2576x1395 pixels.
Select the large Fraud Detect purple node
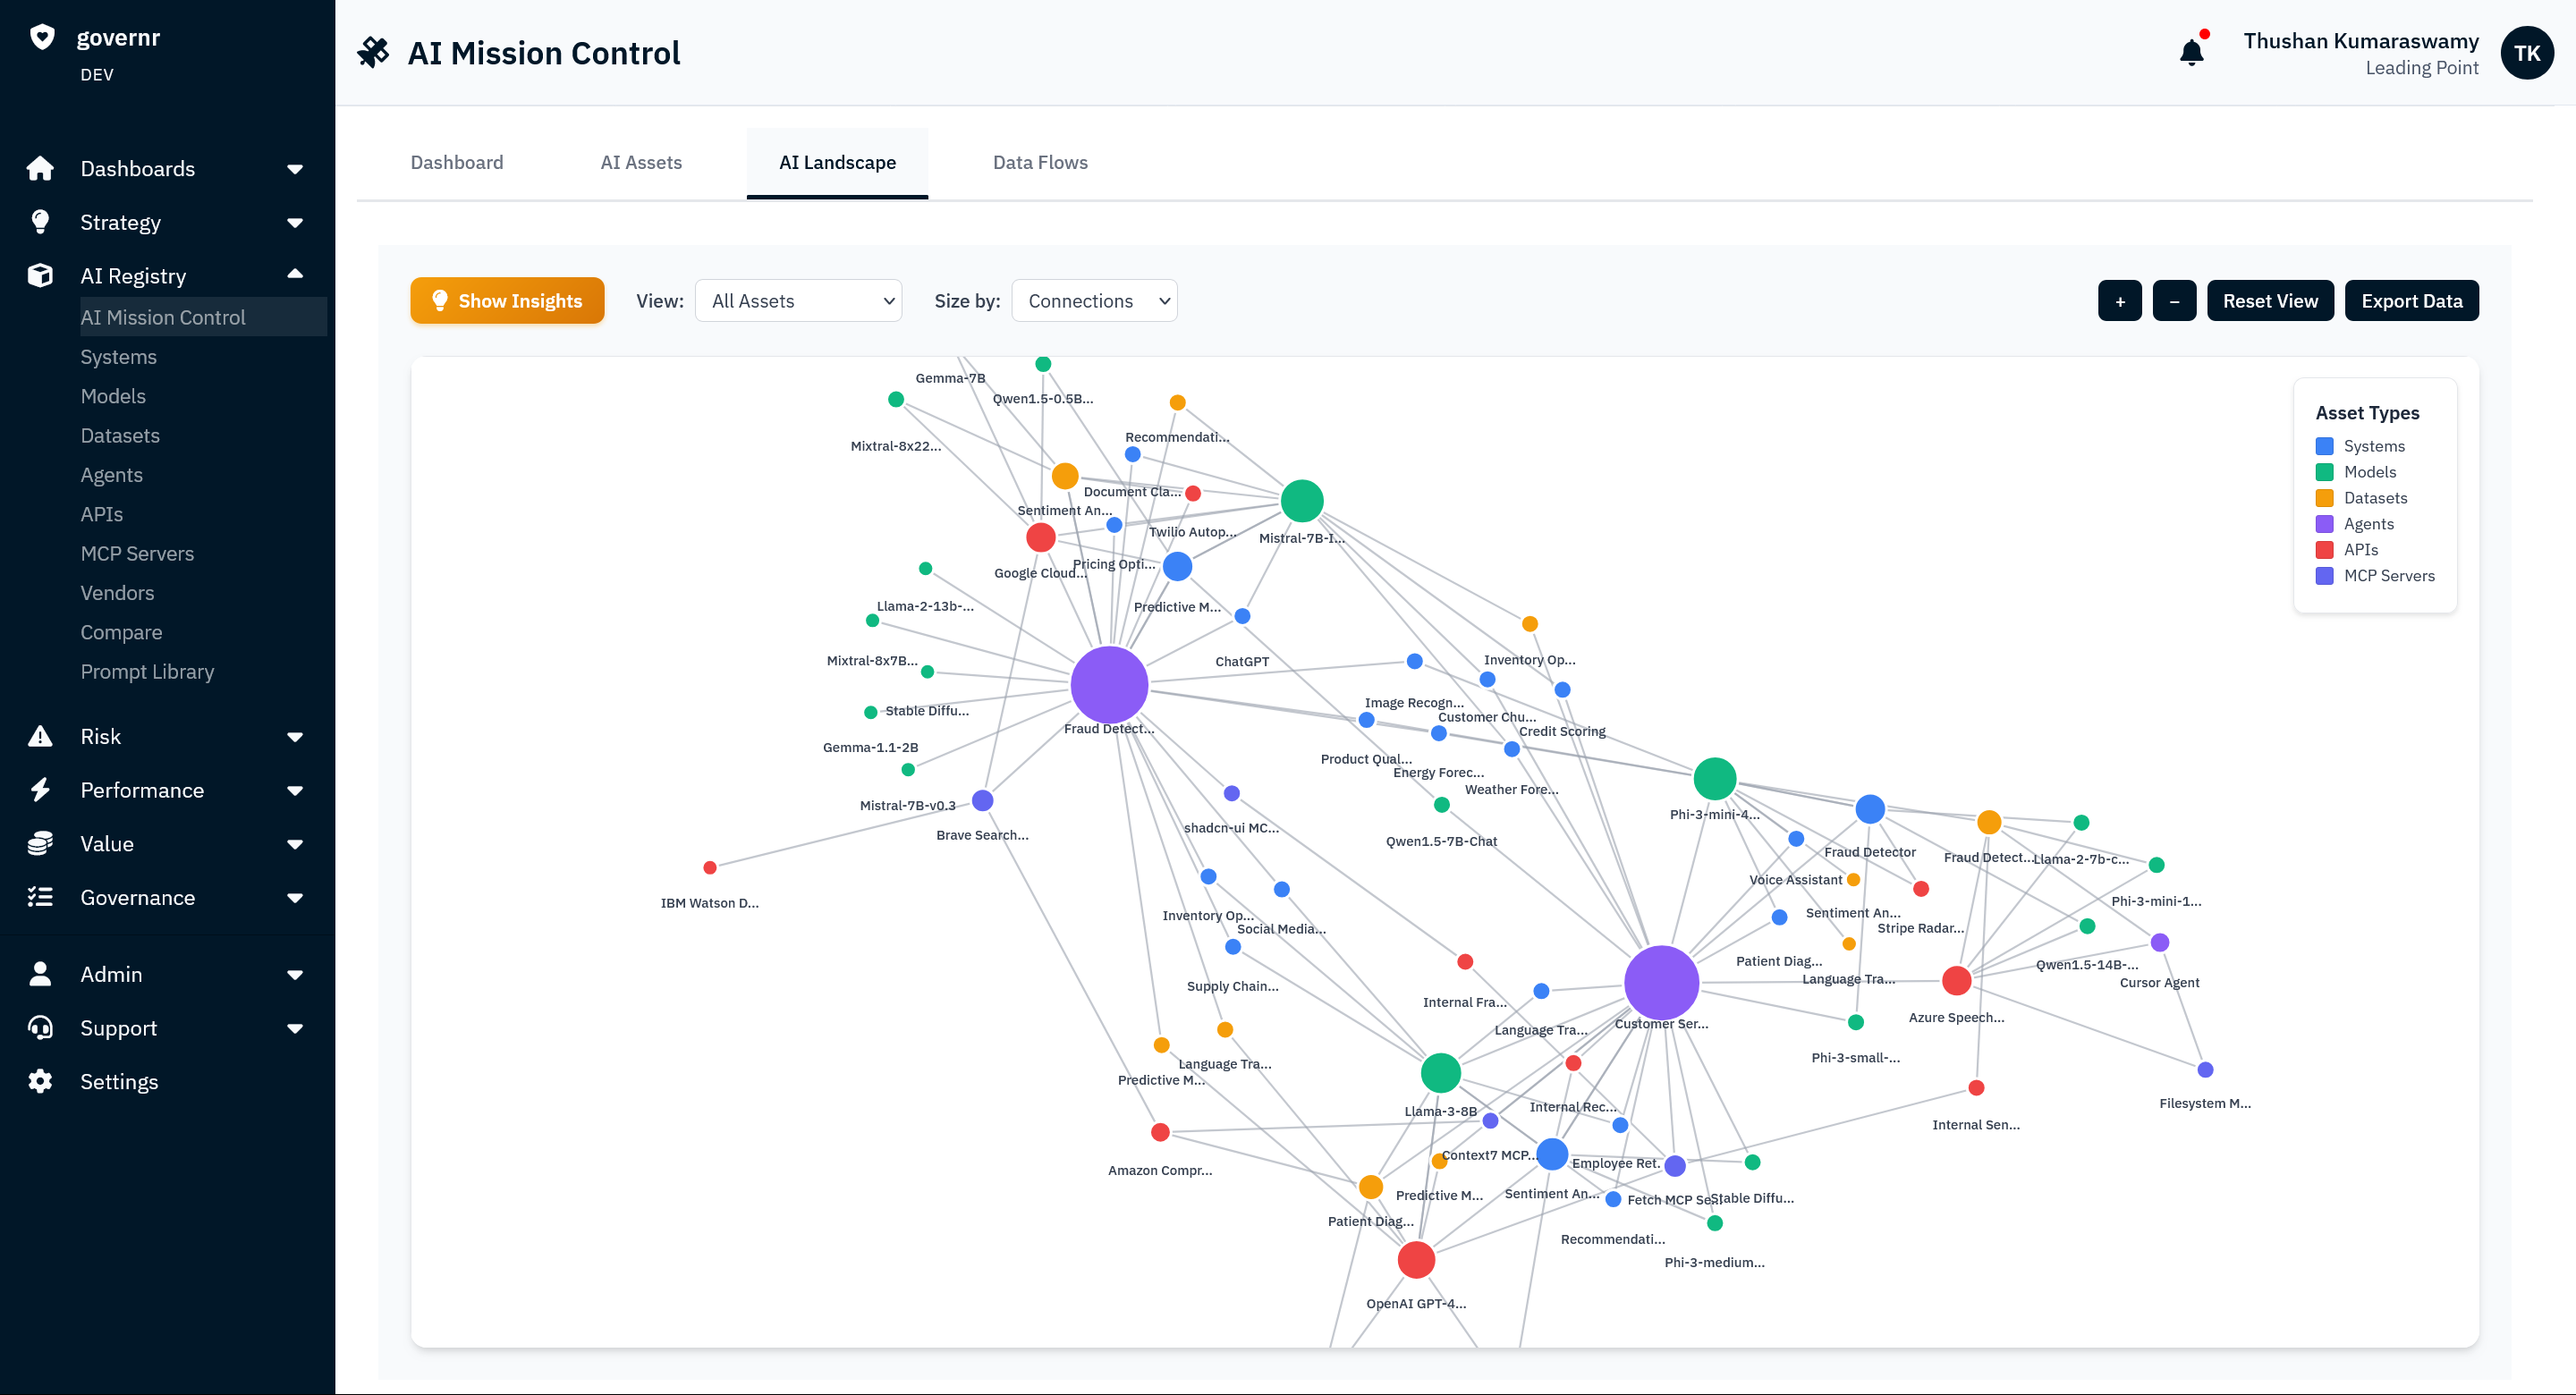pyautogui.click(x=1108, y=685)
